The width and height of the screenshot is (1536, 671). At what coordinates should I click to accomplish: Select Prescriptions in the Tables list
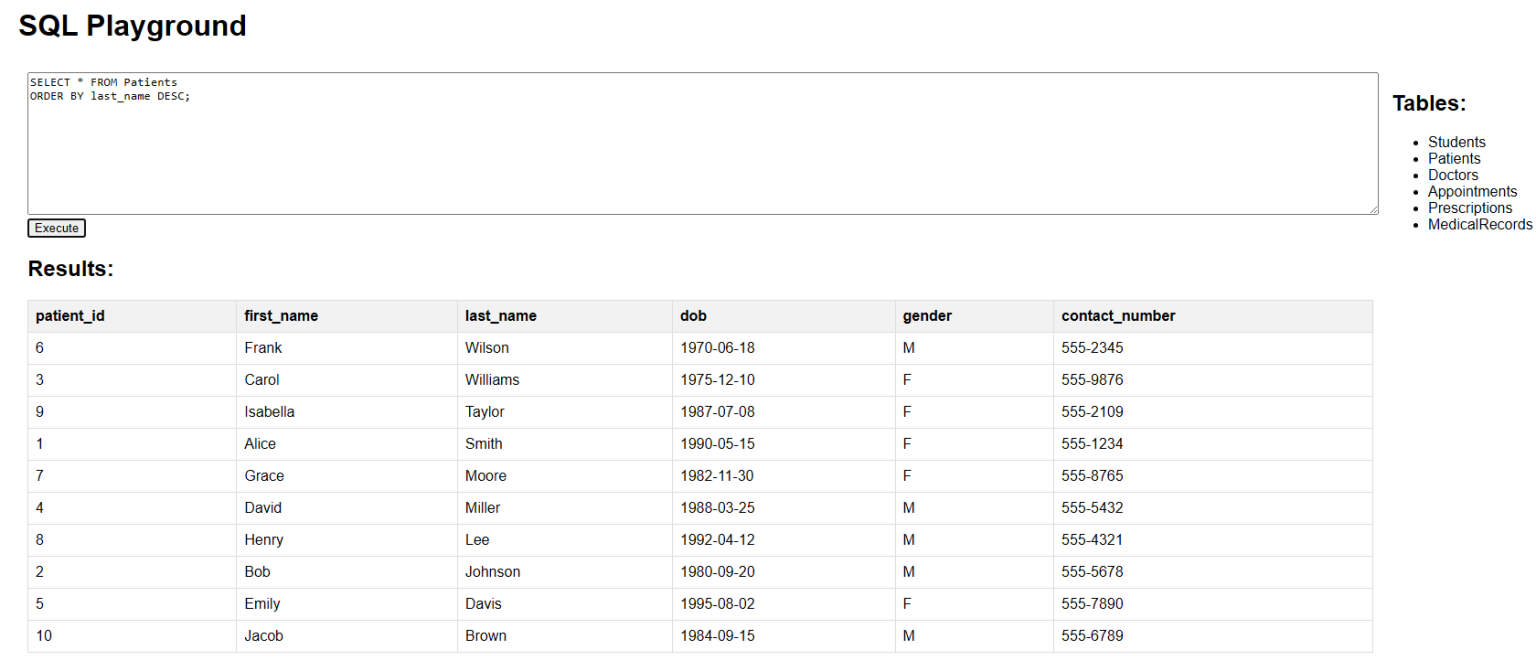[1470, 208]
